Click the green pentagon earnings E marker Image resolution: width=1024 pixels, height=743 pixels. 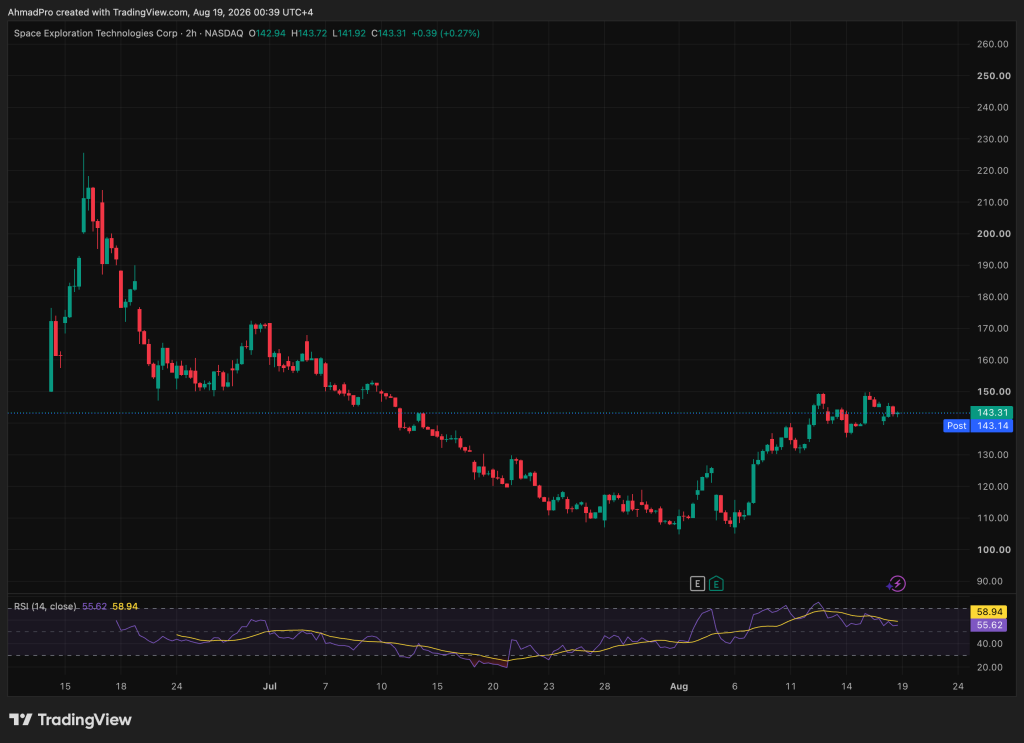pos(716,584)
